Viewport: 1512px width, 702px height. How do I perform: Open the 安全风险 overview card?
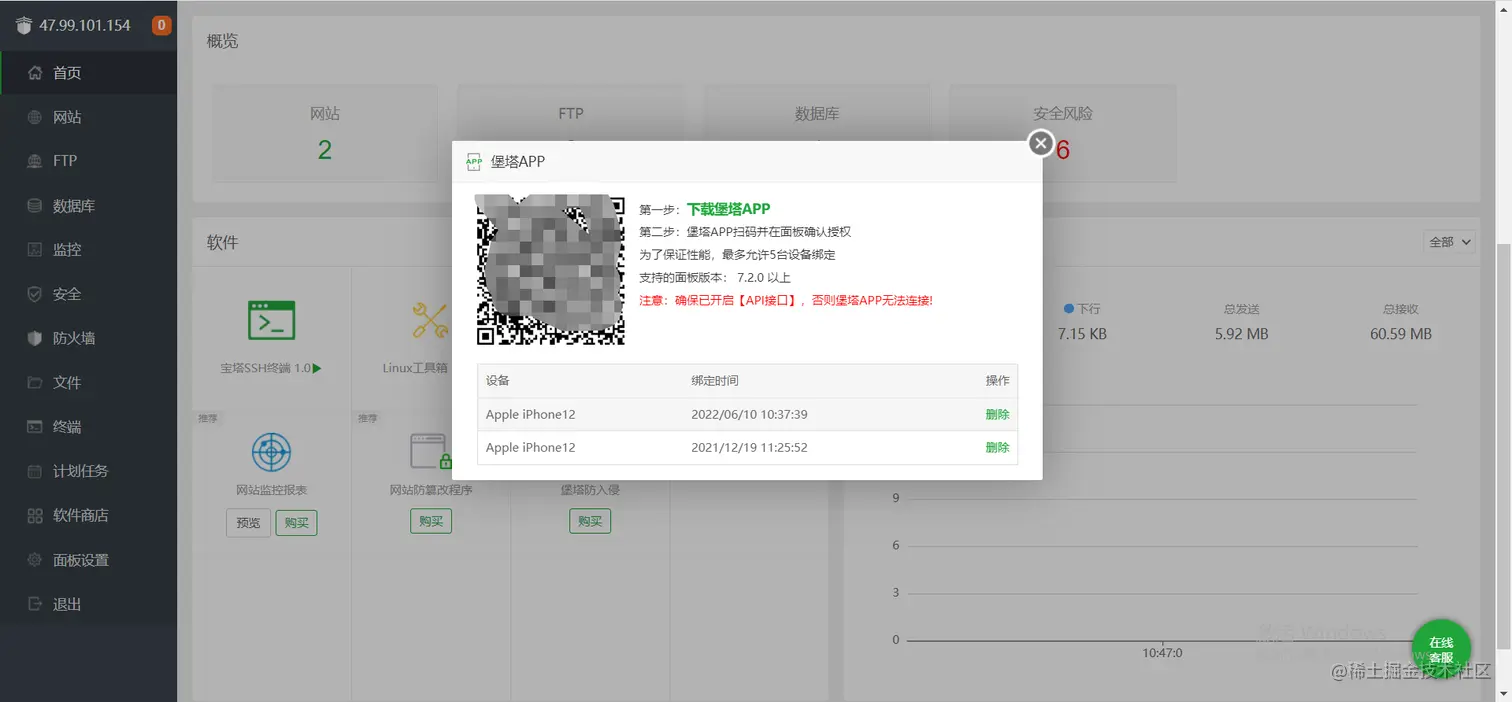(1063, 134)
